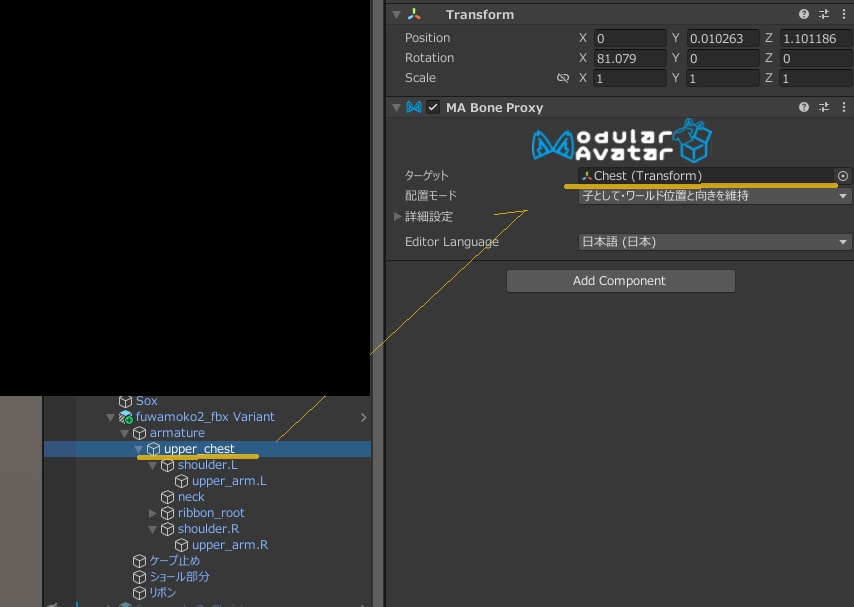Click the armature cube icon
The image size is (854, 607).
pos(139,433)
